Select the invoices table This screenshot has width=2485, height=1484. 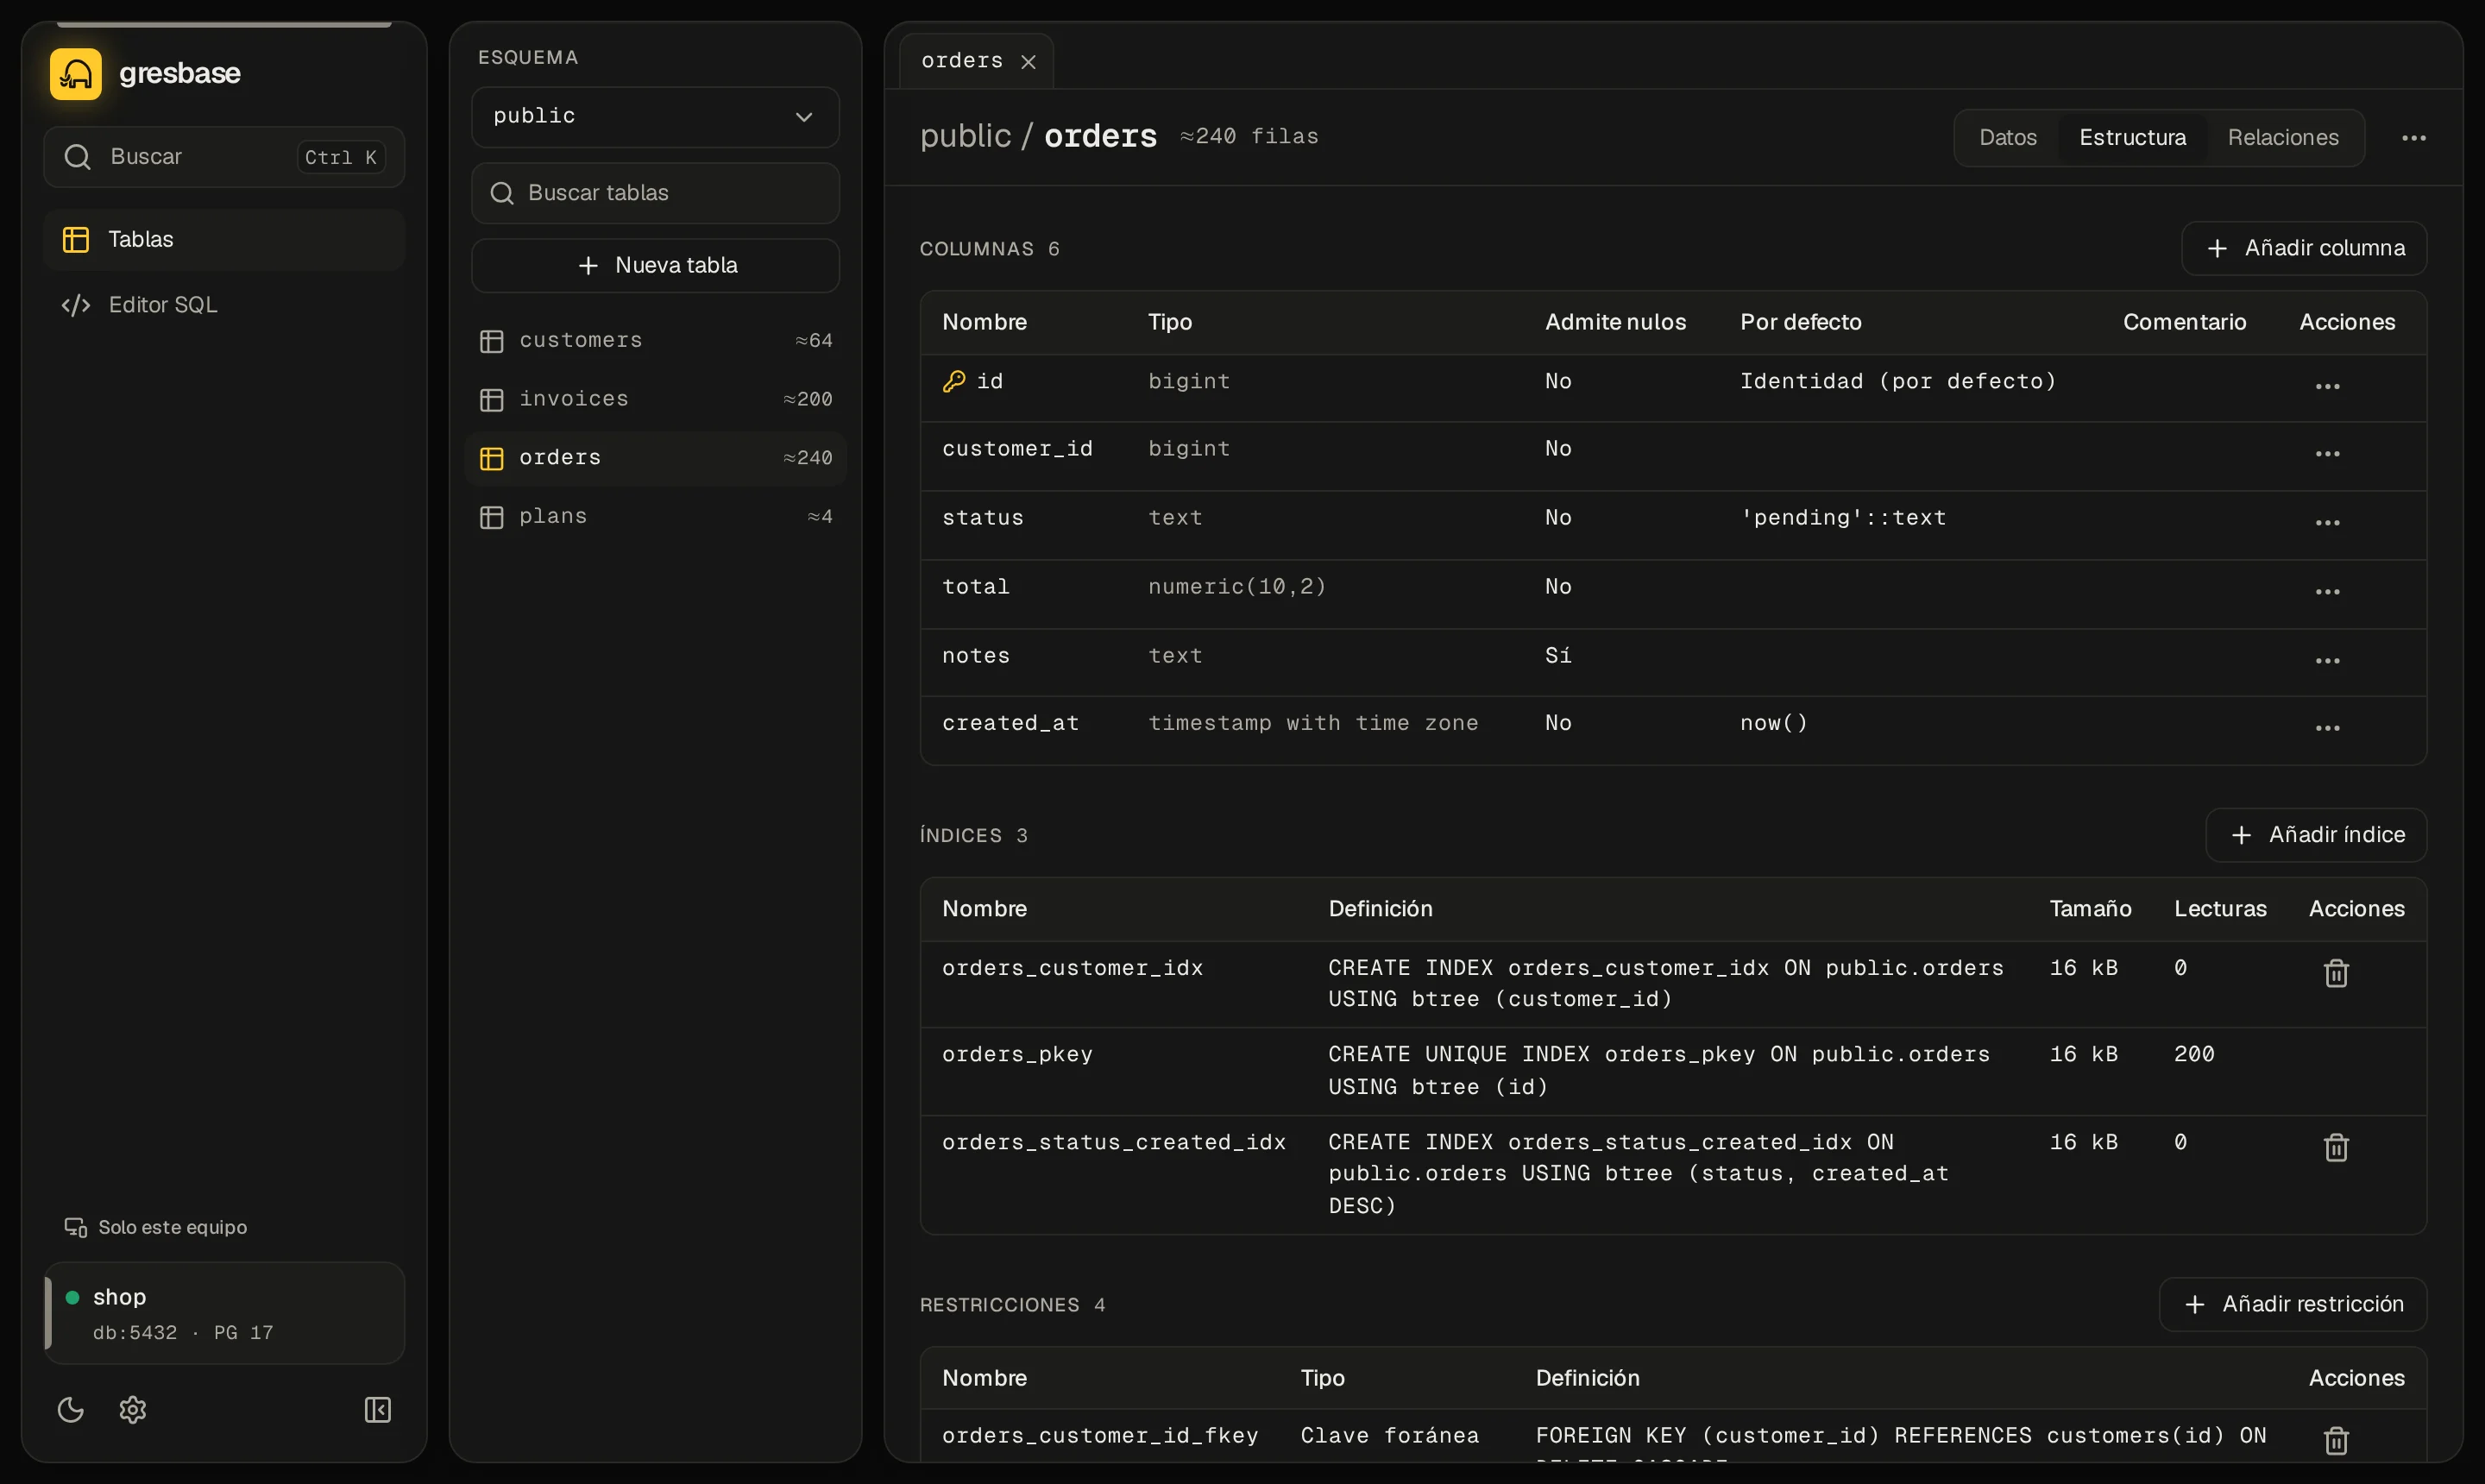coord(655,399)
